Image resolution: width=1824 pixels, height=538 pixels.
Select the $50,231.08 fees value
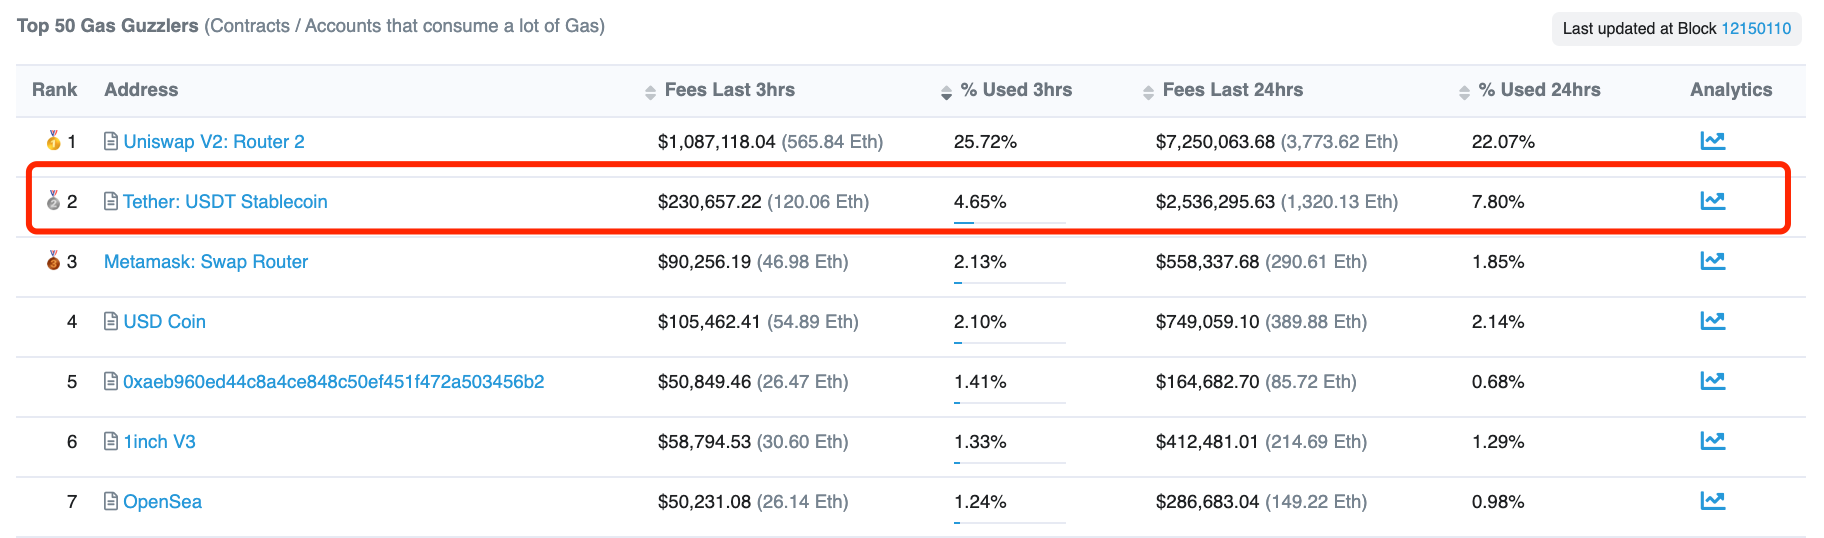704,502
